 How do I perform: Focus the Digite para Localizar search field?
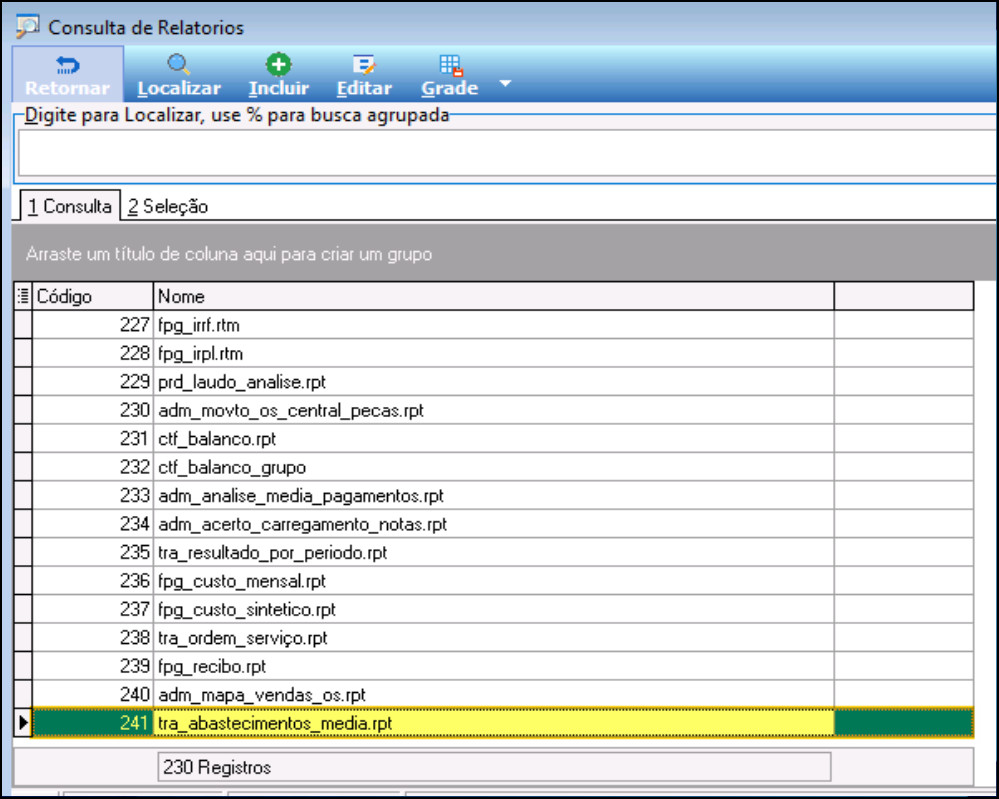point(507,153)
